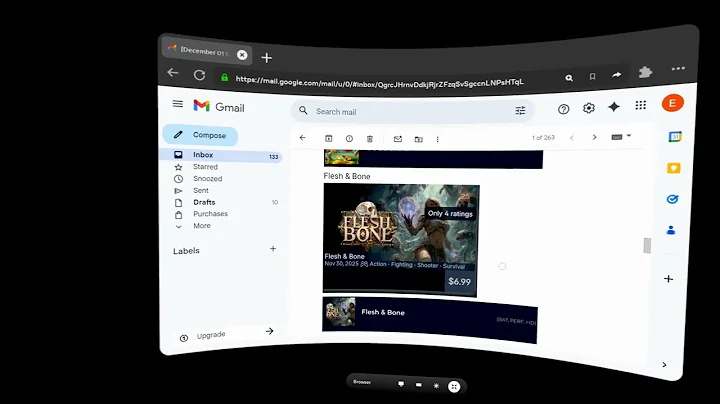Toggle the Gmail main menu hamburger
This screenshot has width=720, height=404.
(x=178, y=104)
